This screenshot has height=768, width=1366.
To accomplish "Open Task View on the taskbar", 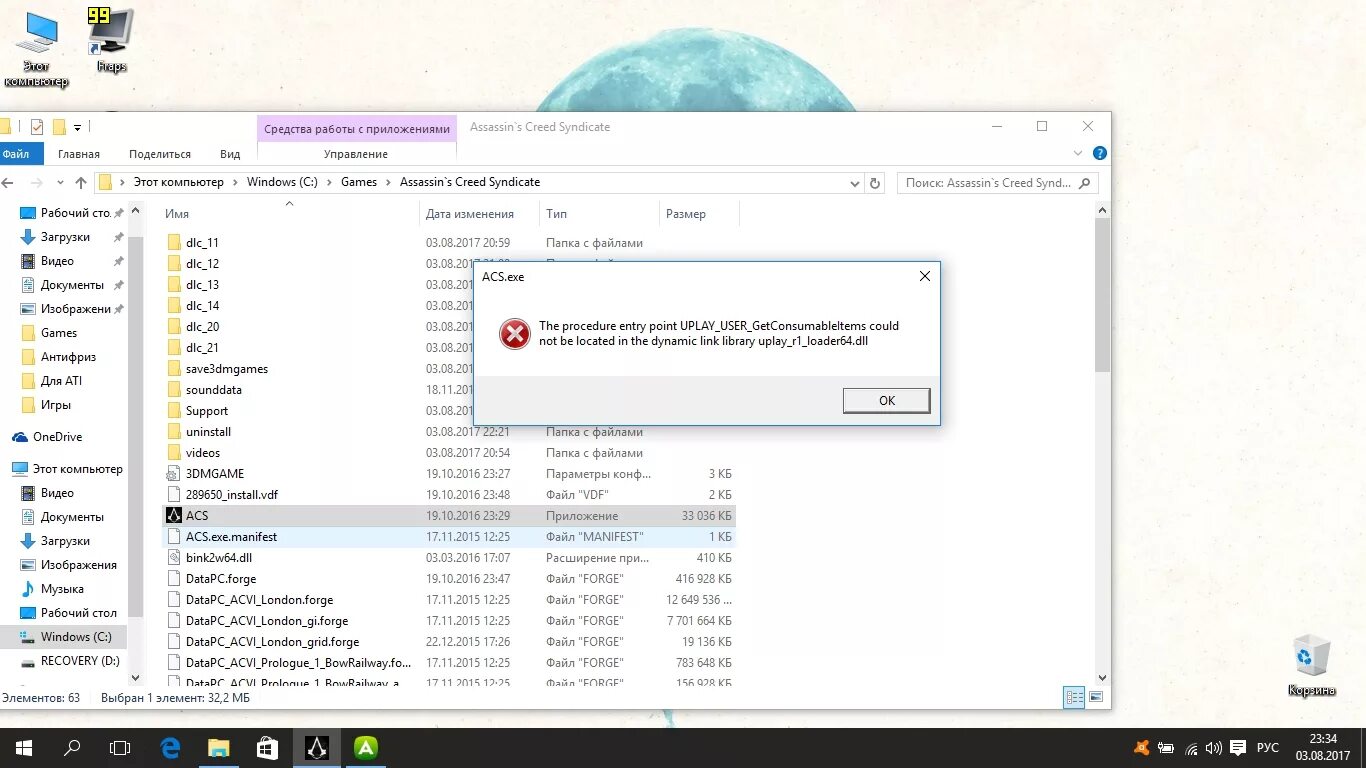I will [120, 748].
